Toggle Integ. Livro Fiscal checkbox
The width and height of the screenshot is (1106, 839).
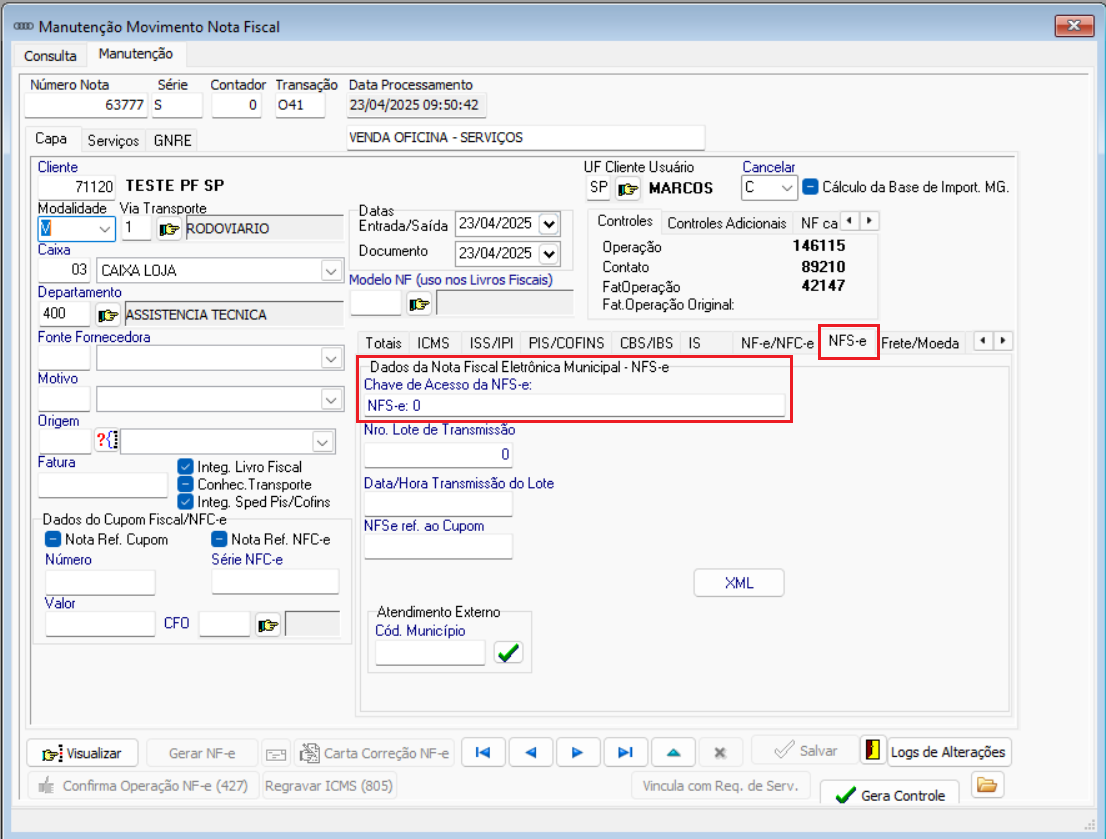coord(186,466)
